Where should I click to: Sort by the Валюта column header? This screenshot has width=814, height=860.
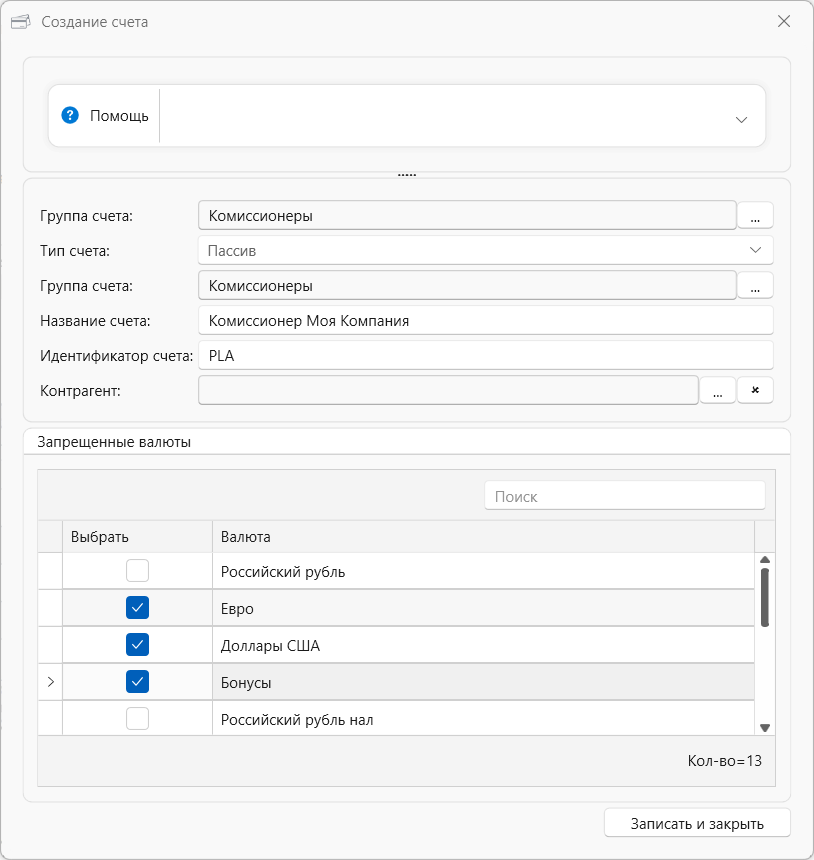pos(483,536)
